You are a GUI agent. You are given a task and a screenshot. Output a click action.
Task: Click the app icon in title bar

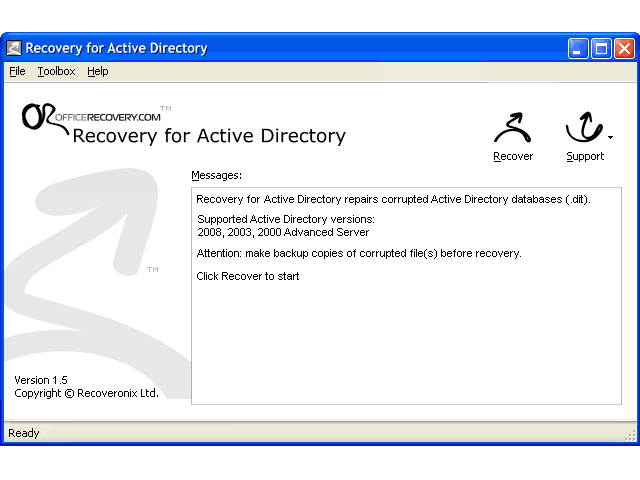pos(14,48)
